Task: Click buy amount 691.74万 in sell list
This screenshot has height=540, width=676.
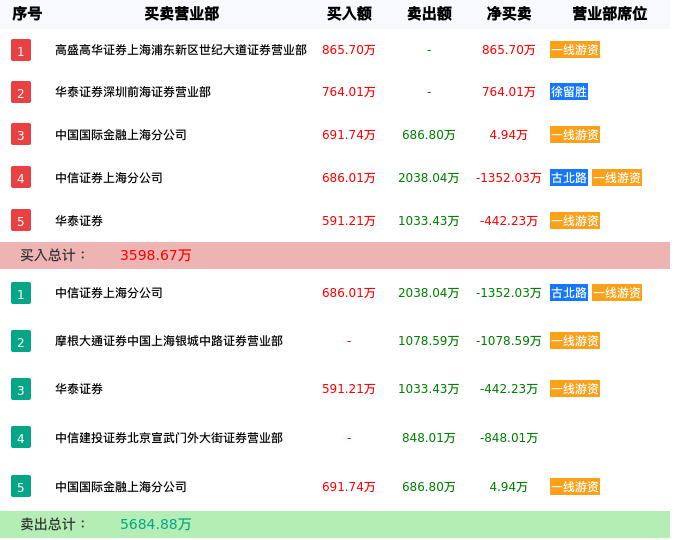Action: (x=349, y=487)
